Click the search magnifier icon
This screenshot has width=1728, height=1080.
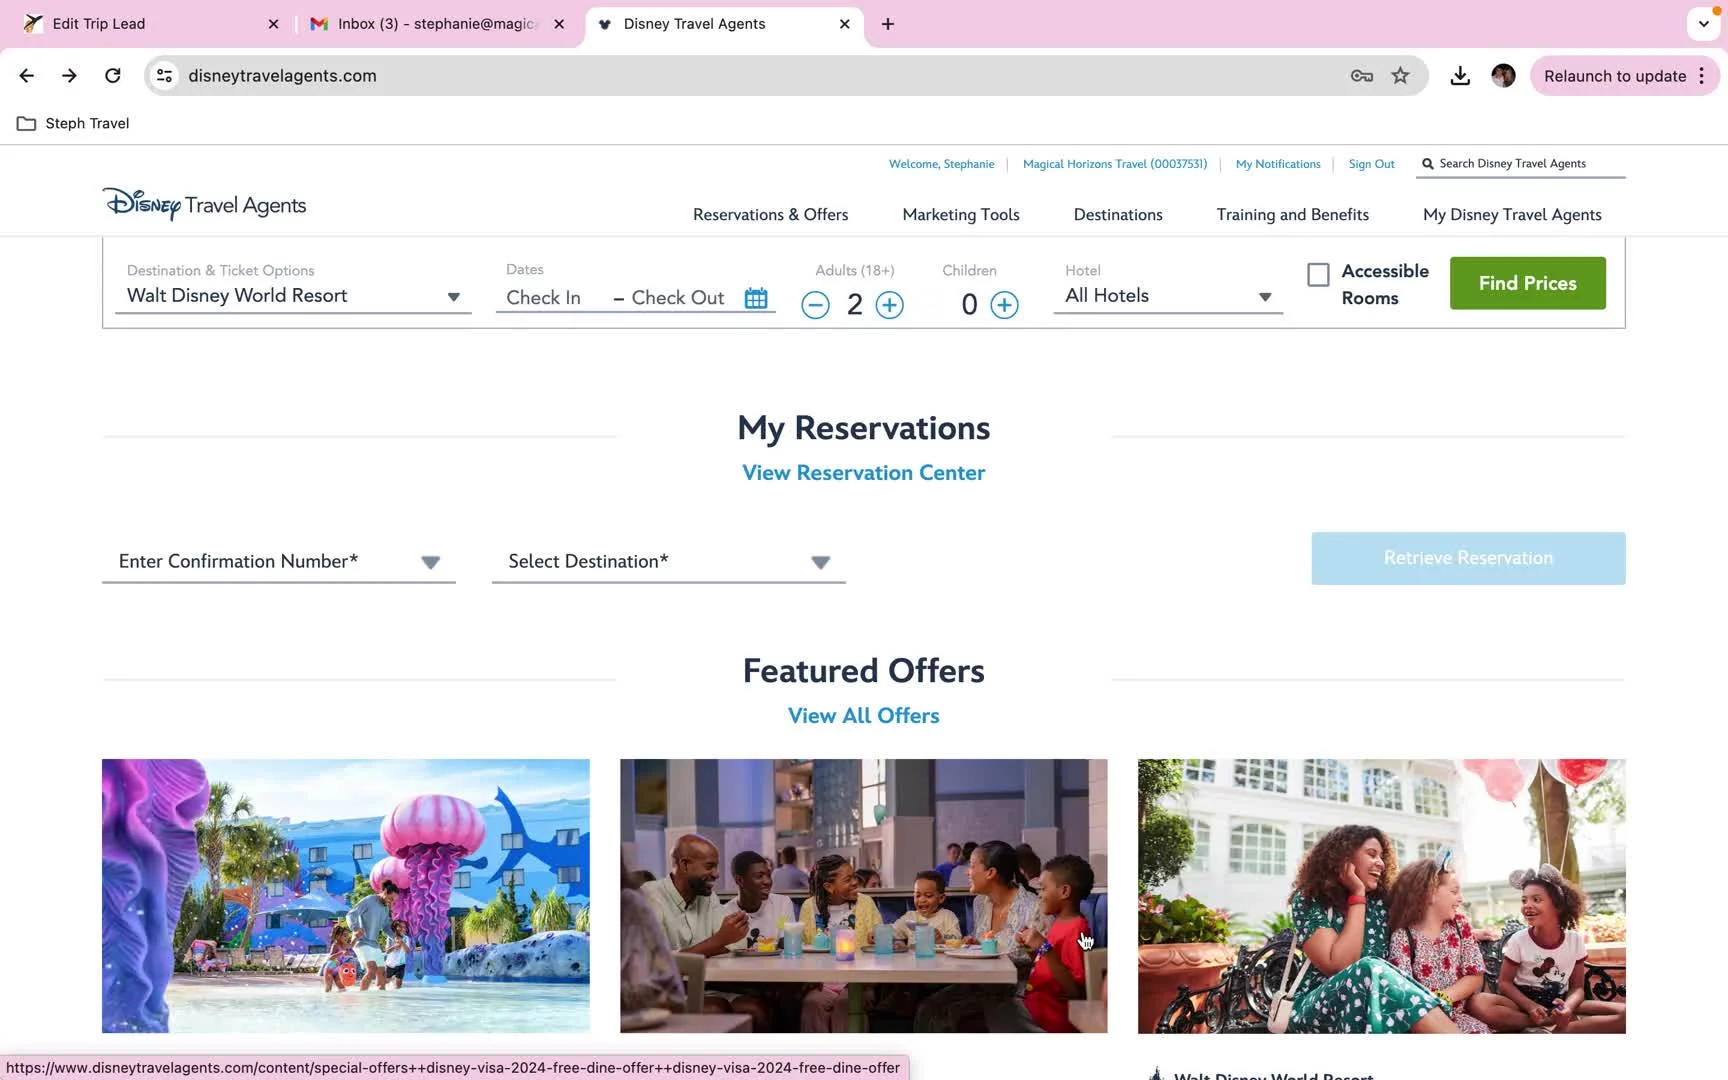tap(1428, 164)
